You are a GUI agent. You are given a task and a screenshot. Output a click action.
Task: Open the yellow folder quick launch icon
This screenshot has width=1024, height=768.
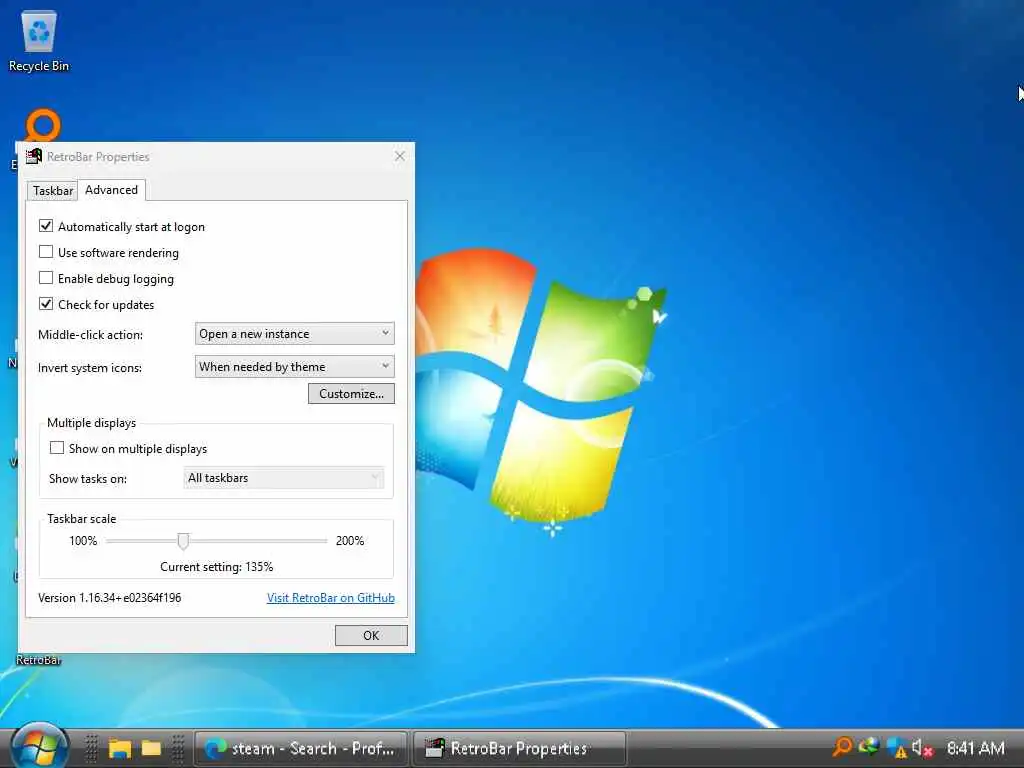[152, 748]
